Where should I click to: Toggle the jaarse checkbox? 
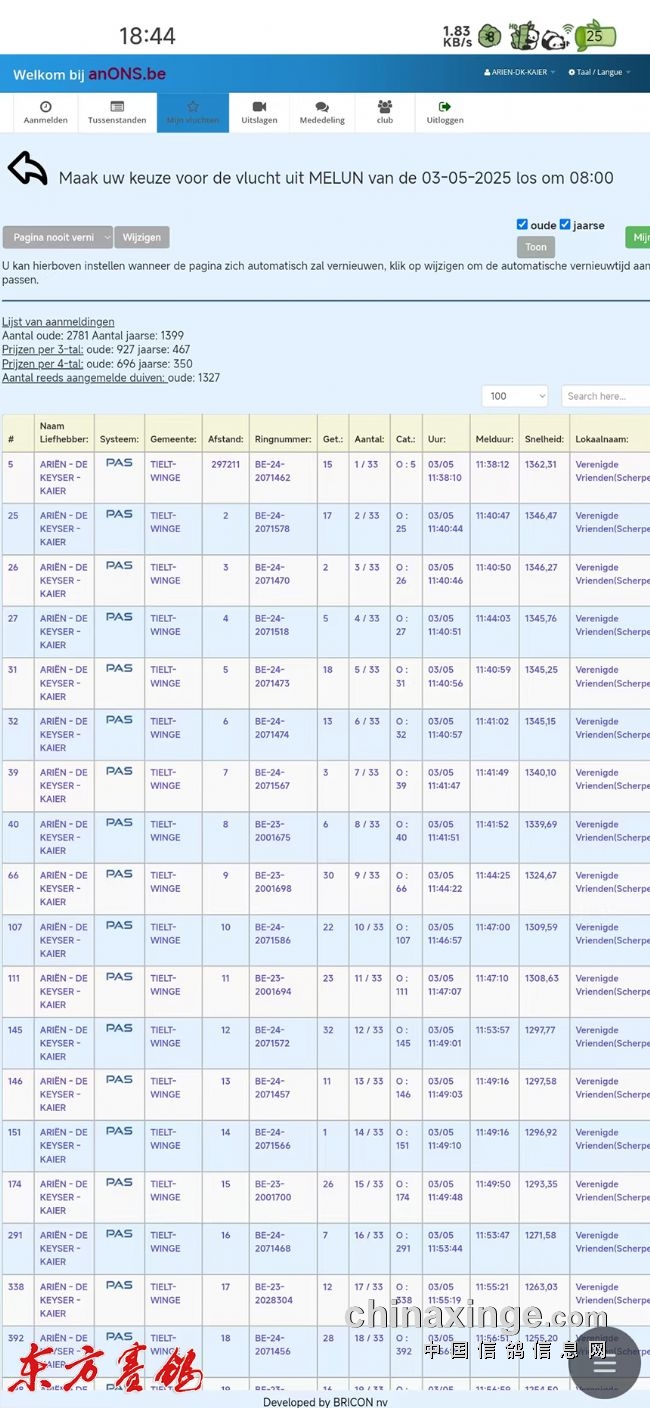(565, 225)
